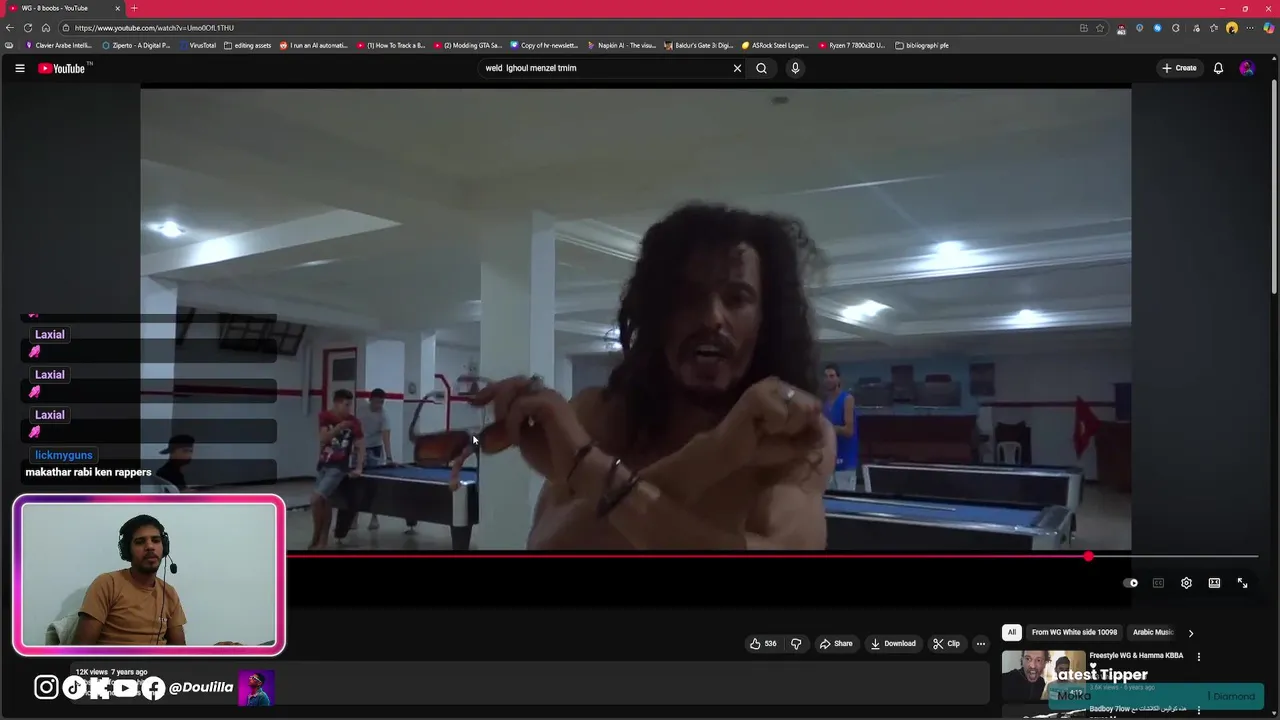Open Napkin AI bookmark
Image resolution: width=1280 pixels, height=720 pixels.
coord(622,45)
